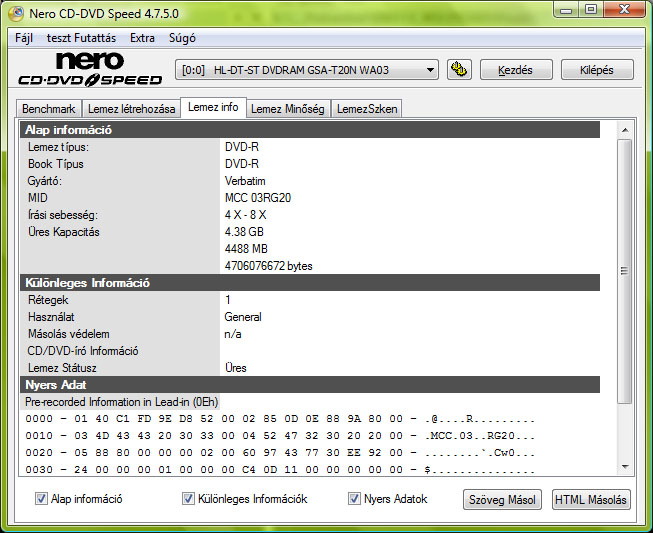653x533 pixels.
Task: Toggle the Alap információ checkbox
Action: 41,498
